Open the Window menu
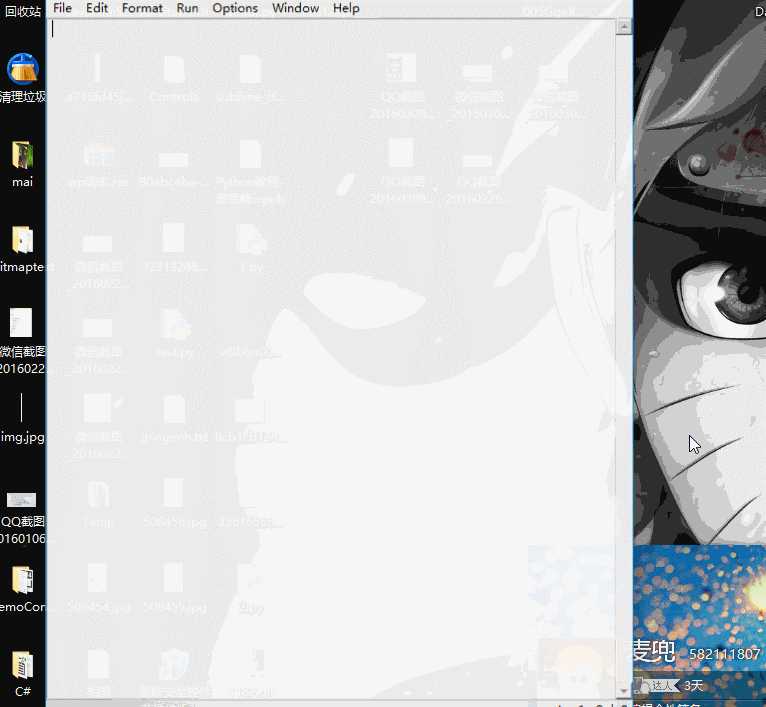 pos(296,8)
